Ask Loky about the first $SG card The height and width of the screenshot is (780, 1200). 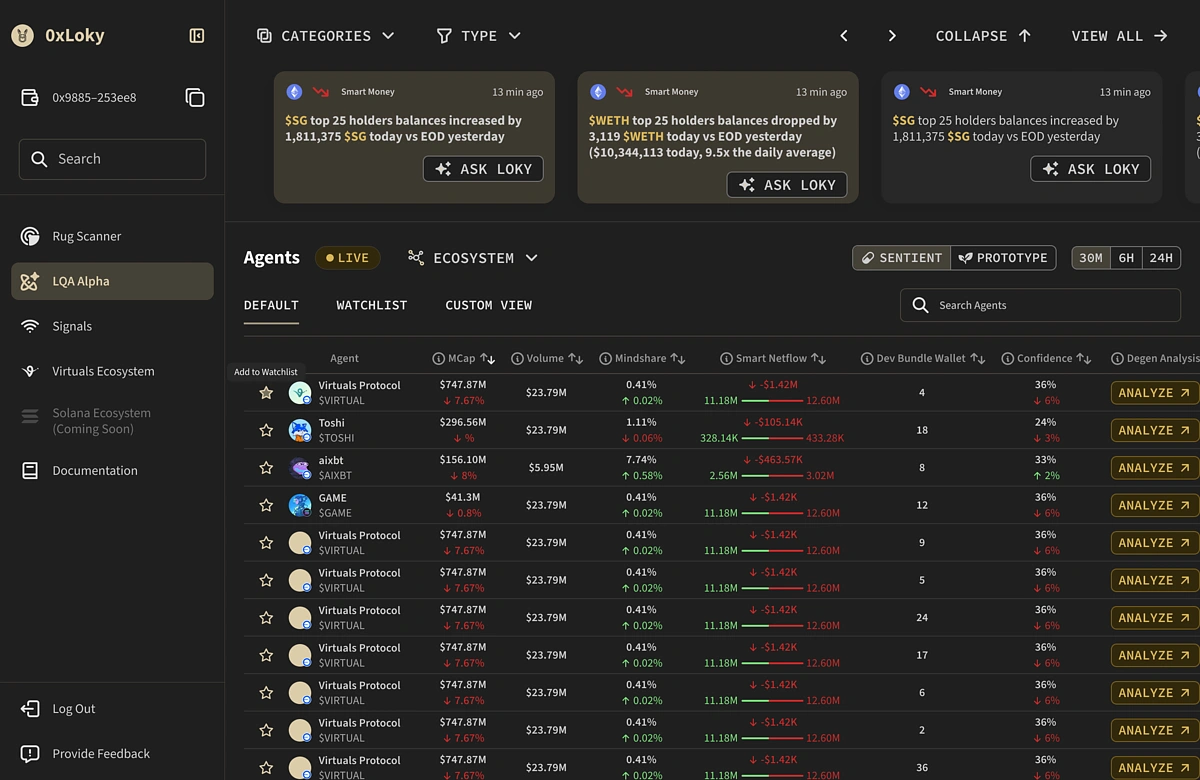point(483,169)
